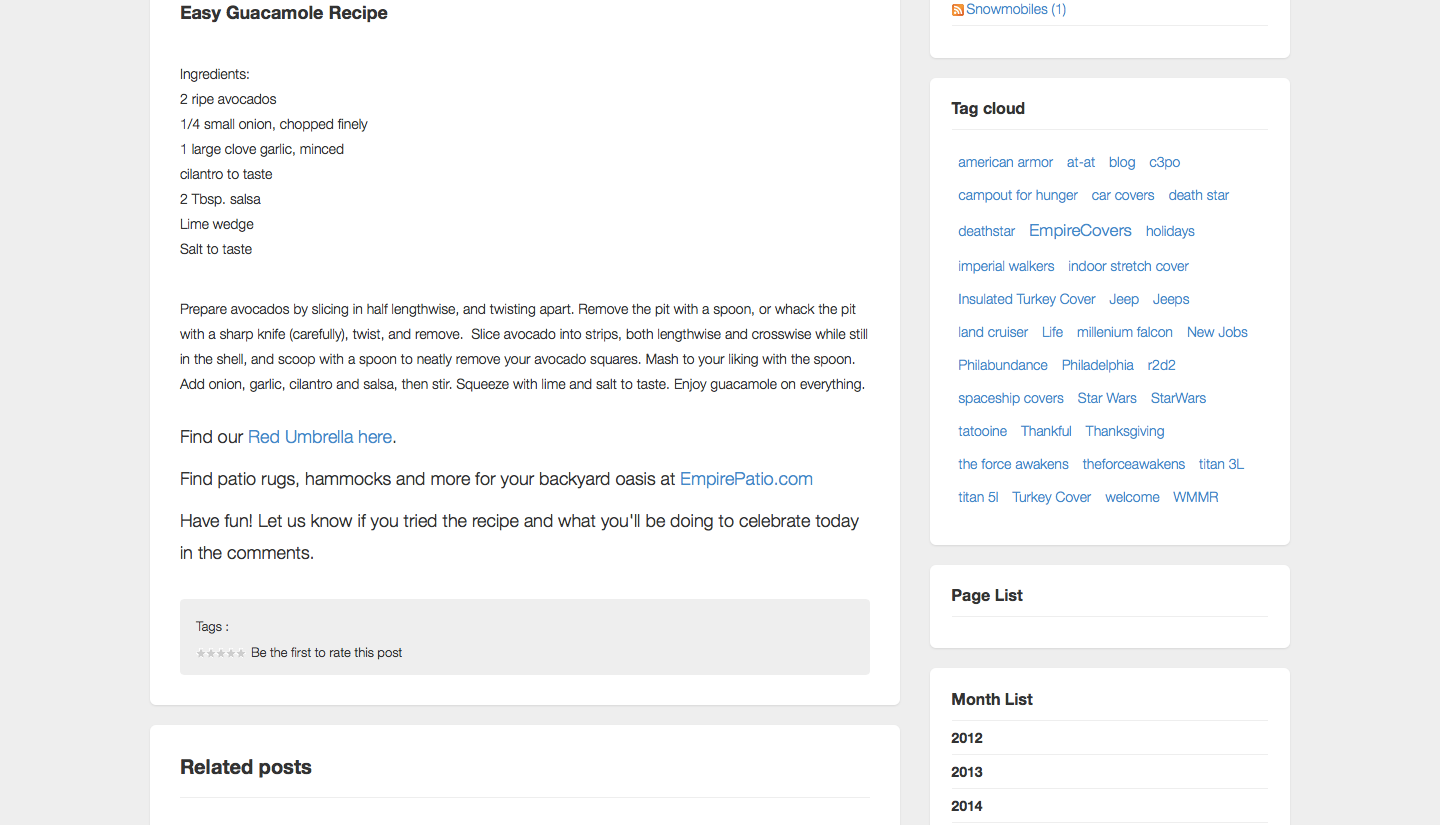Click the campout for hunger tag
The width and height of the screenshot is (1440, 825).
click(1017, 195)
